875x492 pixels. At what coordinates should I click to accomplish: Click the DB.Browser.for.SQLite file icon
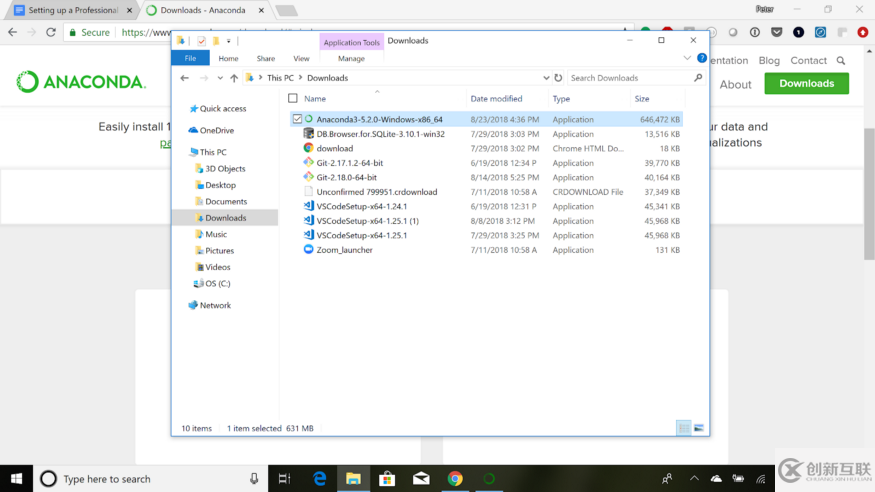click(309, 133)
